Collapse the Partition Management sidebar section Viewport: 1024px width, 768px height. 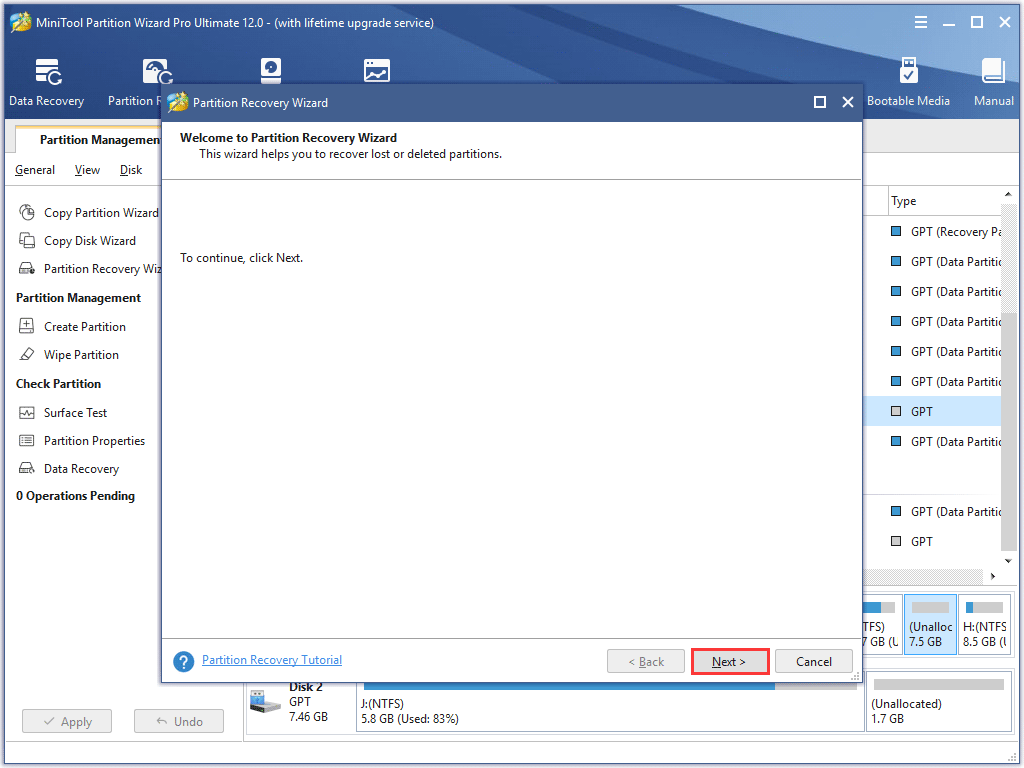pos(78,298)
